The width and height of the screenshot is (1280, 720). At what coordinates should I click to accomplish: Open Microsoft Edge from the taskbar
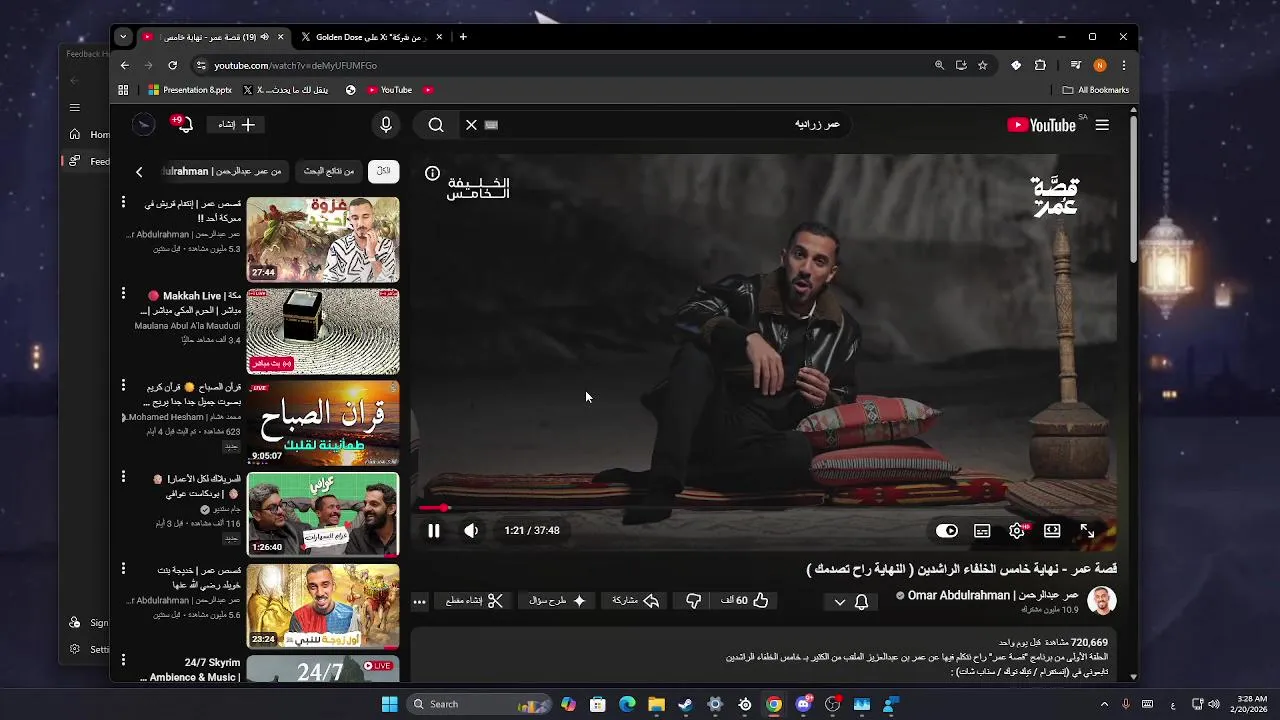pos(627,704)
